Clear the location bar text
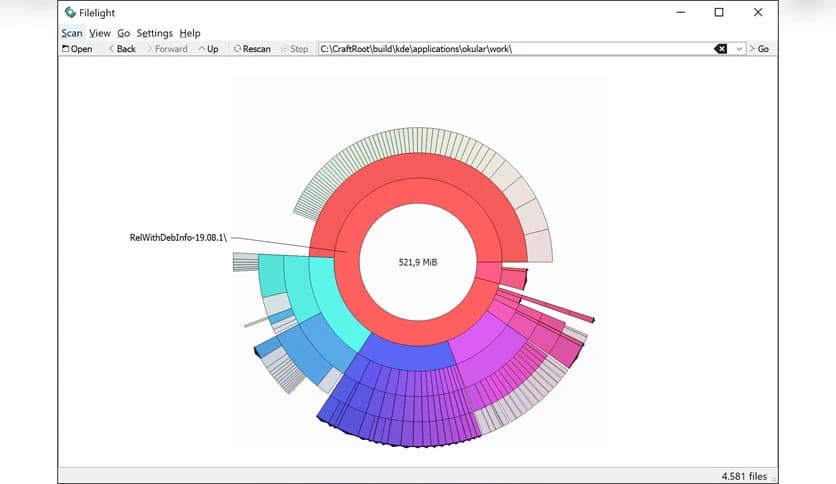 (720, 48)
